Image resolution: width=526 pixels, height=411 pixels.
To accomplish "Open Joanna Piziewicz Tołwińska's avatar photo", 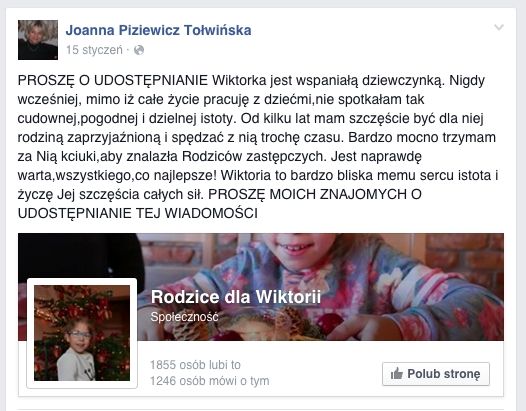I will (x=38, y=40).
